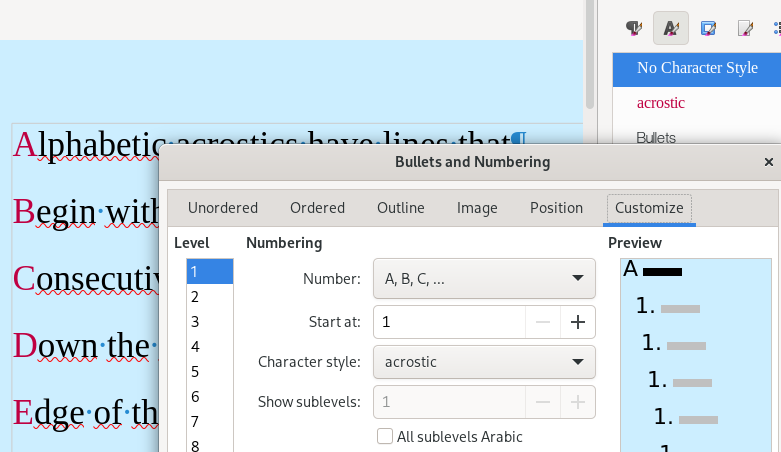Enable All sublevels Arabic checkbox
The image size is (781, 452).
click(385, 436)
